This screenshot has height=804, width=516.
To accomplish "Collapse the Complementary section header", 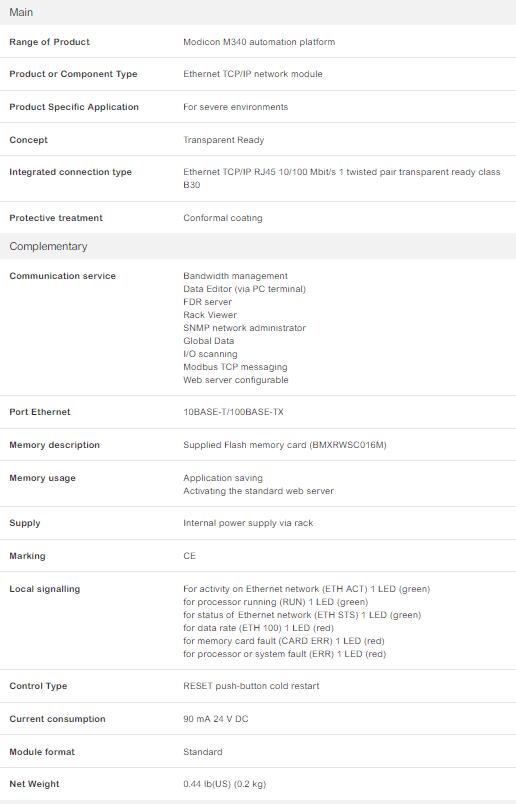I will (x=258, y=246).
